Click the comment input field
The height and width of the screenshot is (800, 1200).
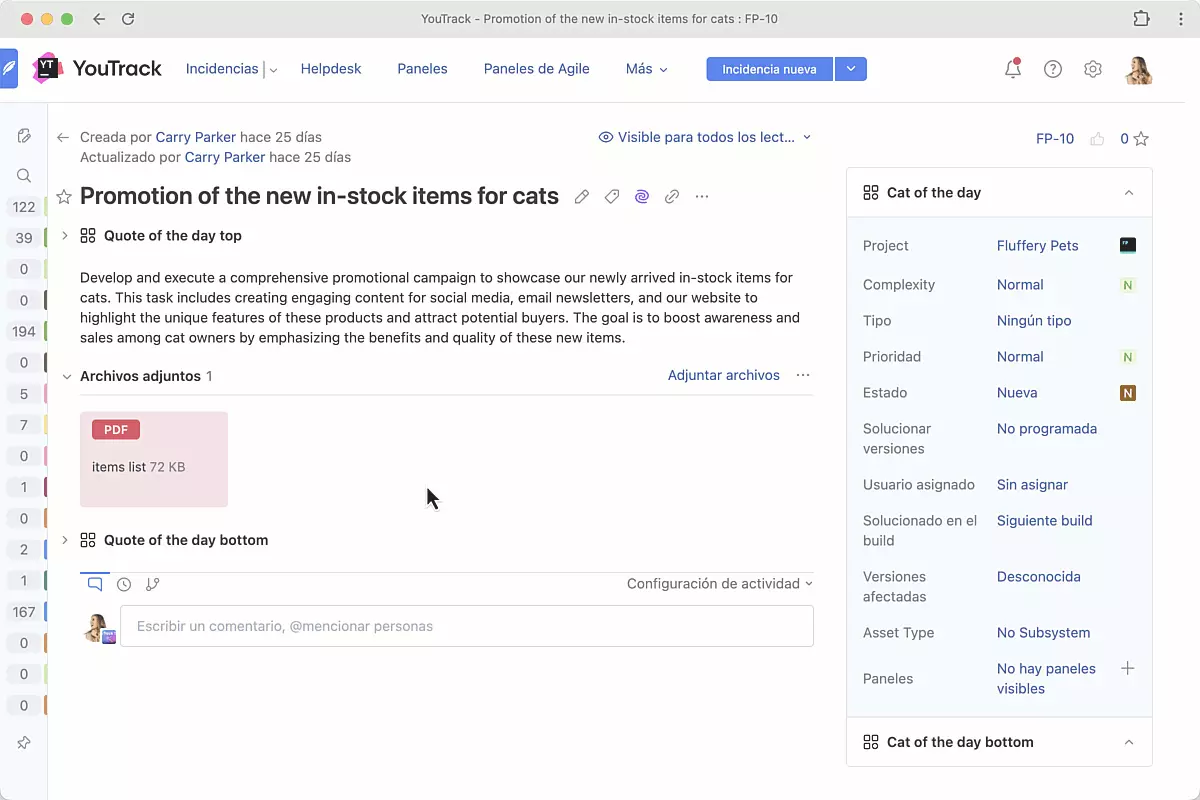tap(467, 626)
